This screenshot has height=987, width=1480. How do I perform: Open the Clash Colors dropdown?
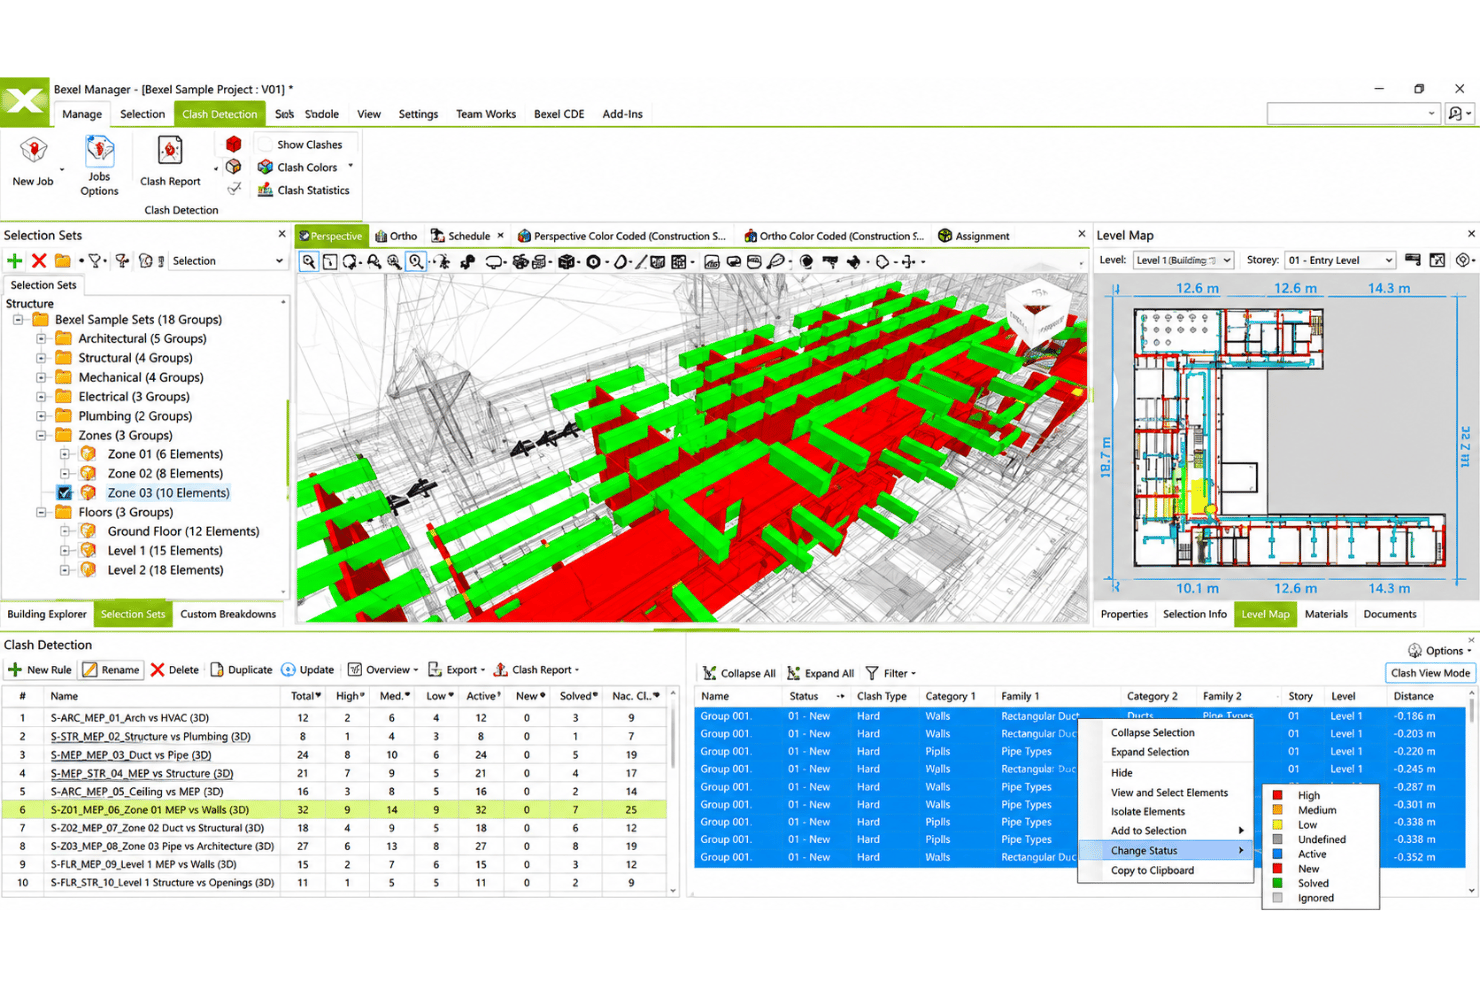(x=306, y=167)
